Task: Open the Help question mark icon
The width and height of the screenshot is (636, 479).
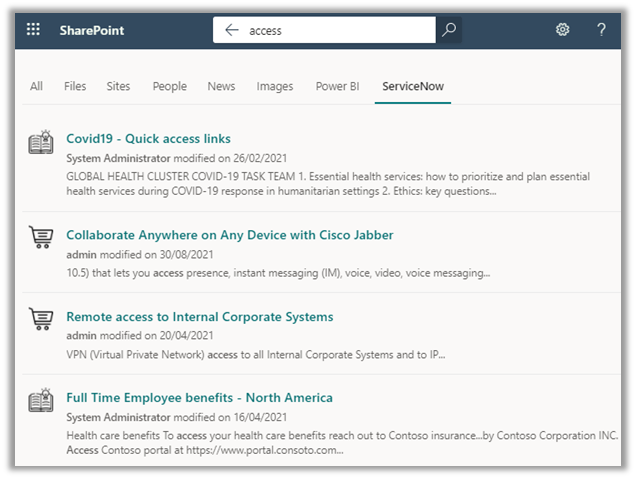Action: coord(601,30)
